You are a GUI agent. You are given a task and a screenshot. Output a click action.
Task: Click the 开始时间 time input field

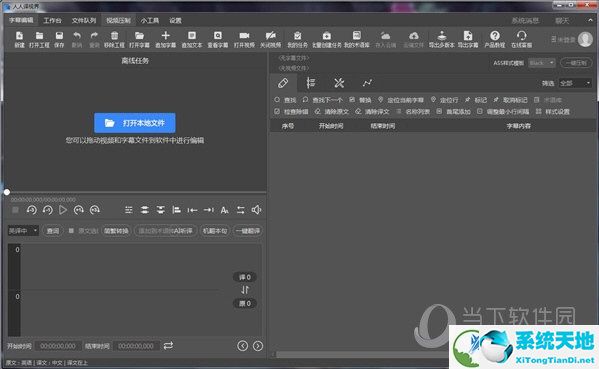(58, 346)
